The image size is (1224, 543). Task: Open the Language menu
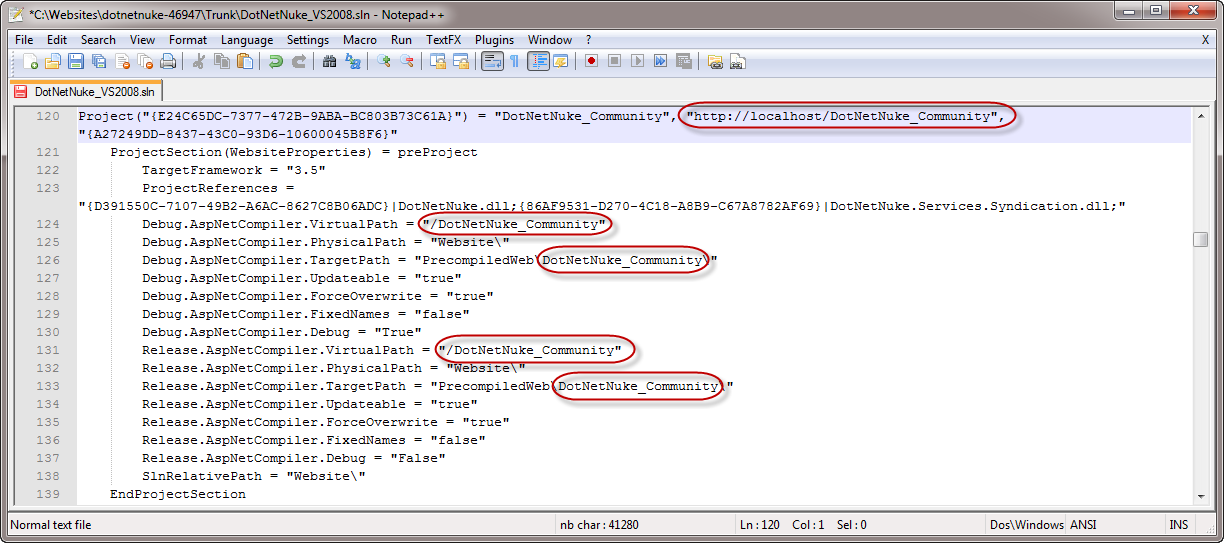[x=247, y=40]
